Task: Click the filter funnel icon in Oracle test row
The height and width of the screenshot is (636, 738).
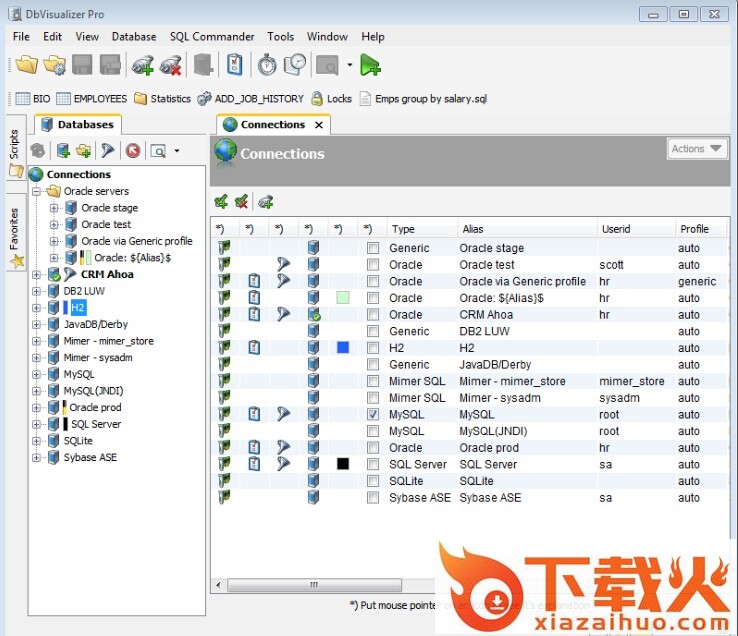Action: pos(283,265)
